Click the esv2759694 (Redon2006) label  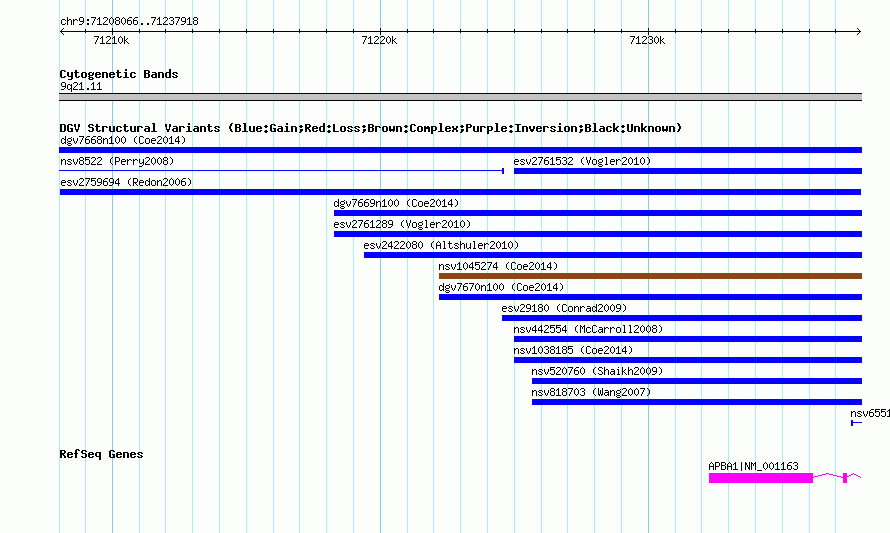[x=126, y=182]
